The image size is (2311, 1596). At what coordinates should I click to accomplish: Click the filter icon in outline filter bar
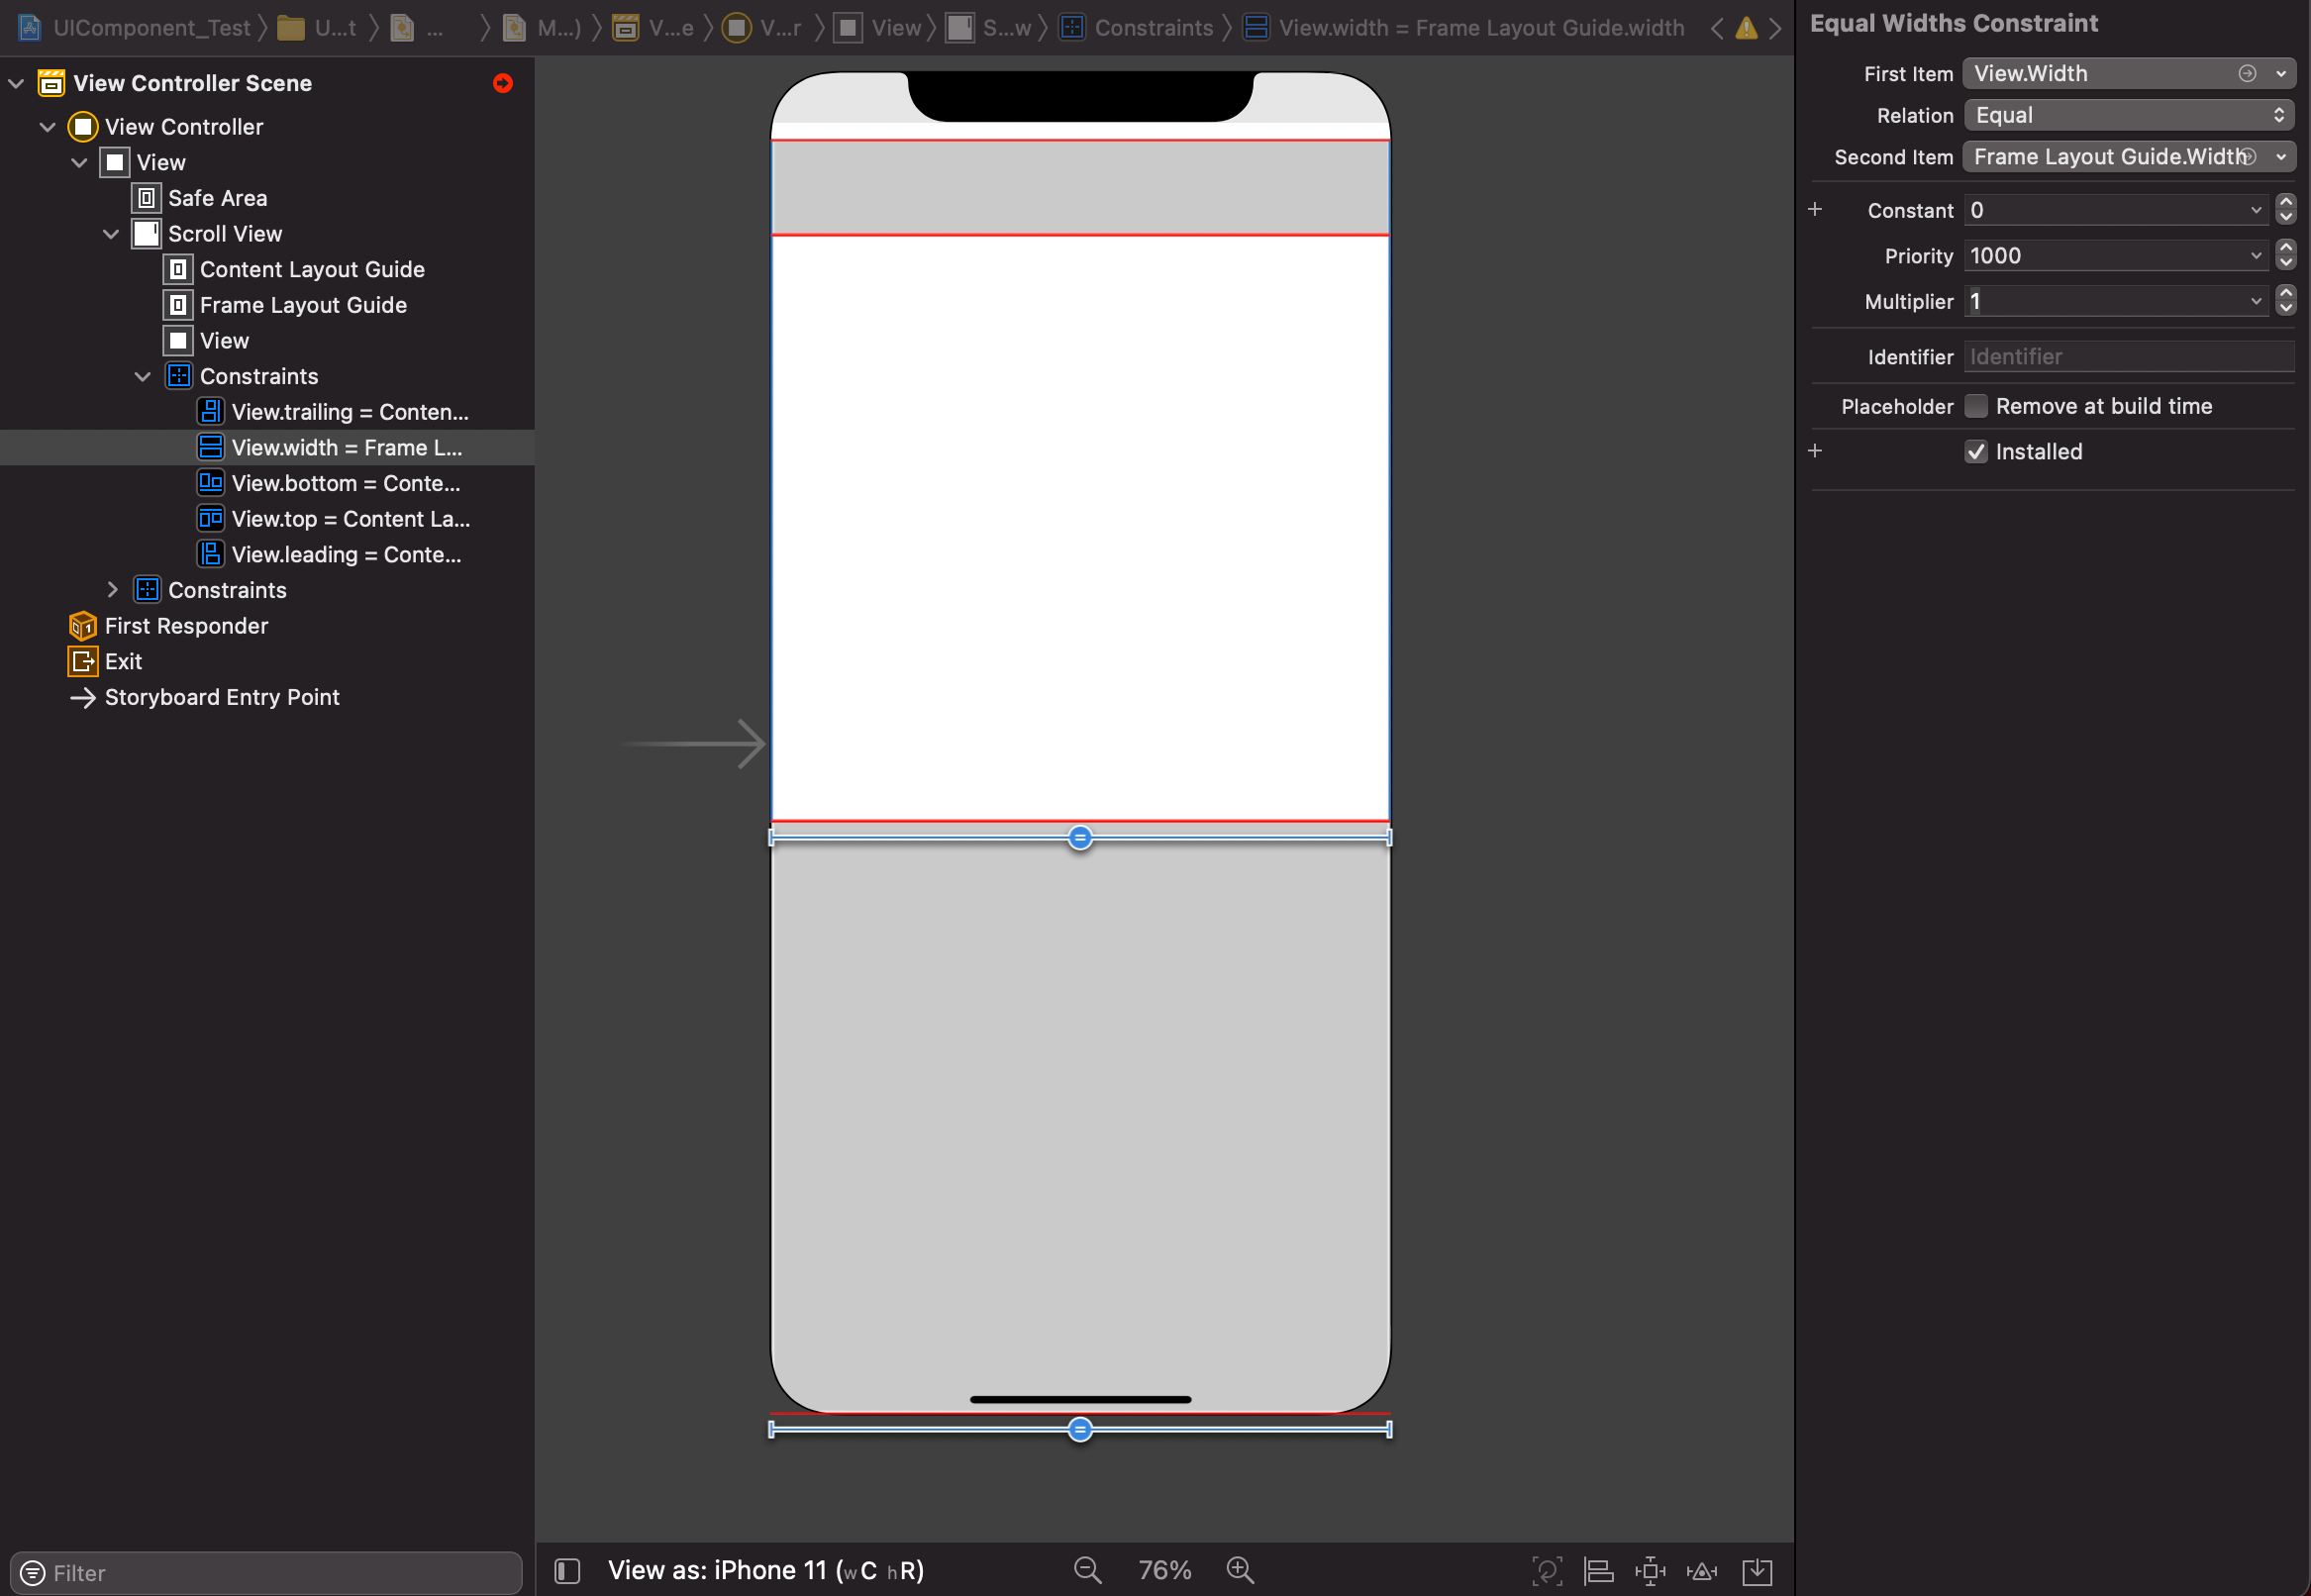33,1573
